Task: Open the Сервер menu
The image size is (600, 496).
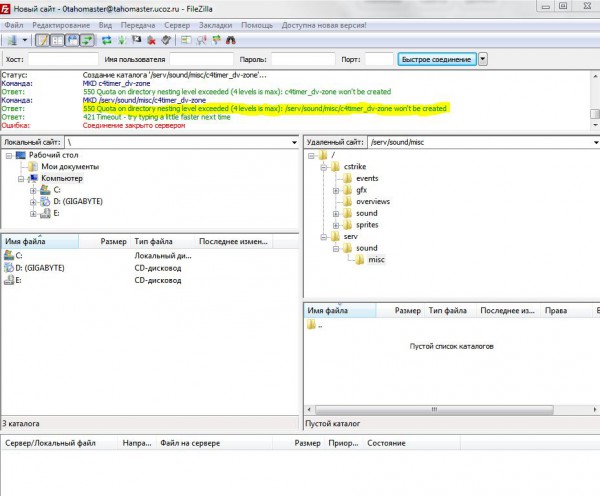Action: tap(175, 23)
